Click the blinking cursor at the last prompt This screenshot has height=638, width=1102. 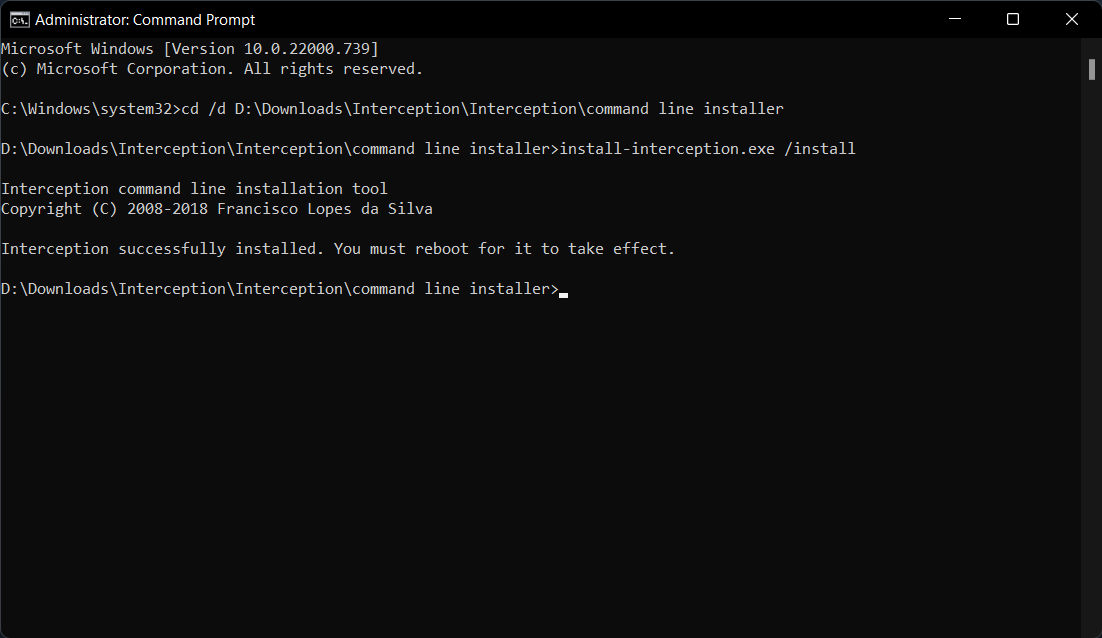[564, 293]
